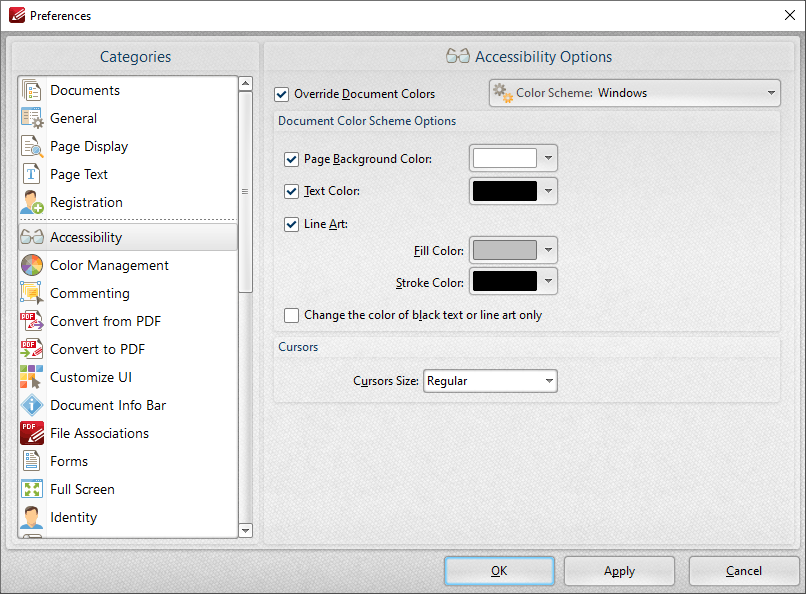Select the Document Info Bar label
Image resolution: width=806 pixels, height=594 pixels.
click(108, 405)
